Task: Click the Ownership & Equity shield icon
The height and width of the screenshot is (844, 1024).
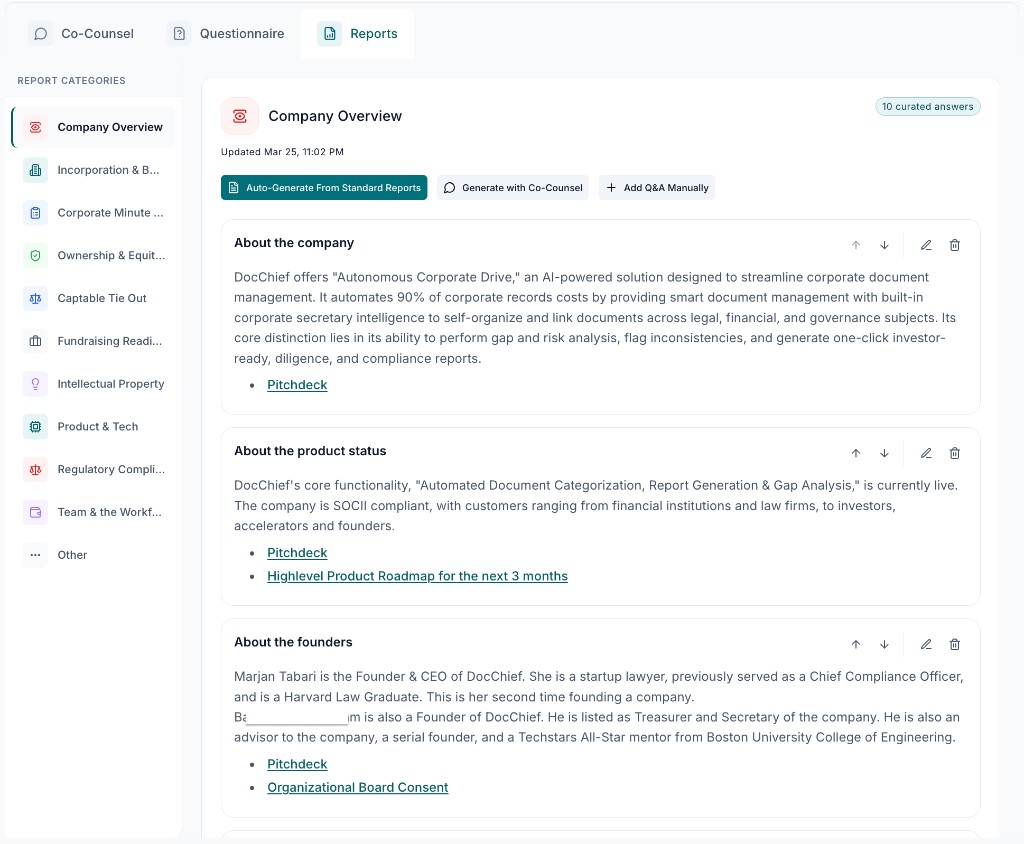Action: [36, 256]
